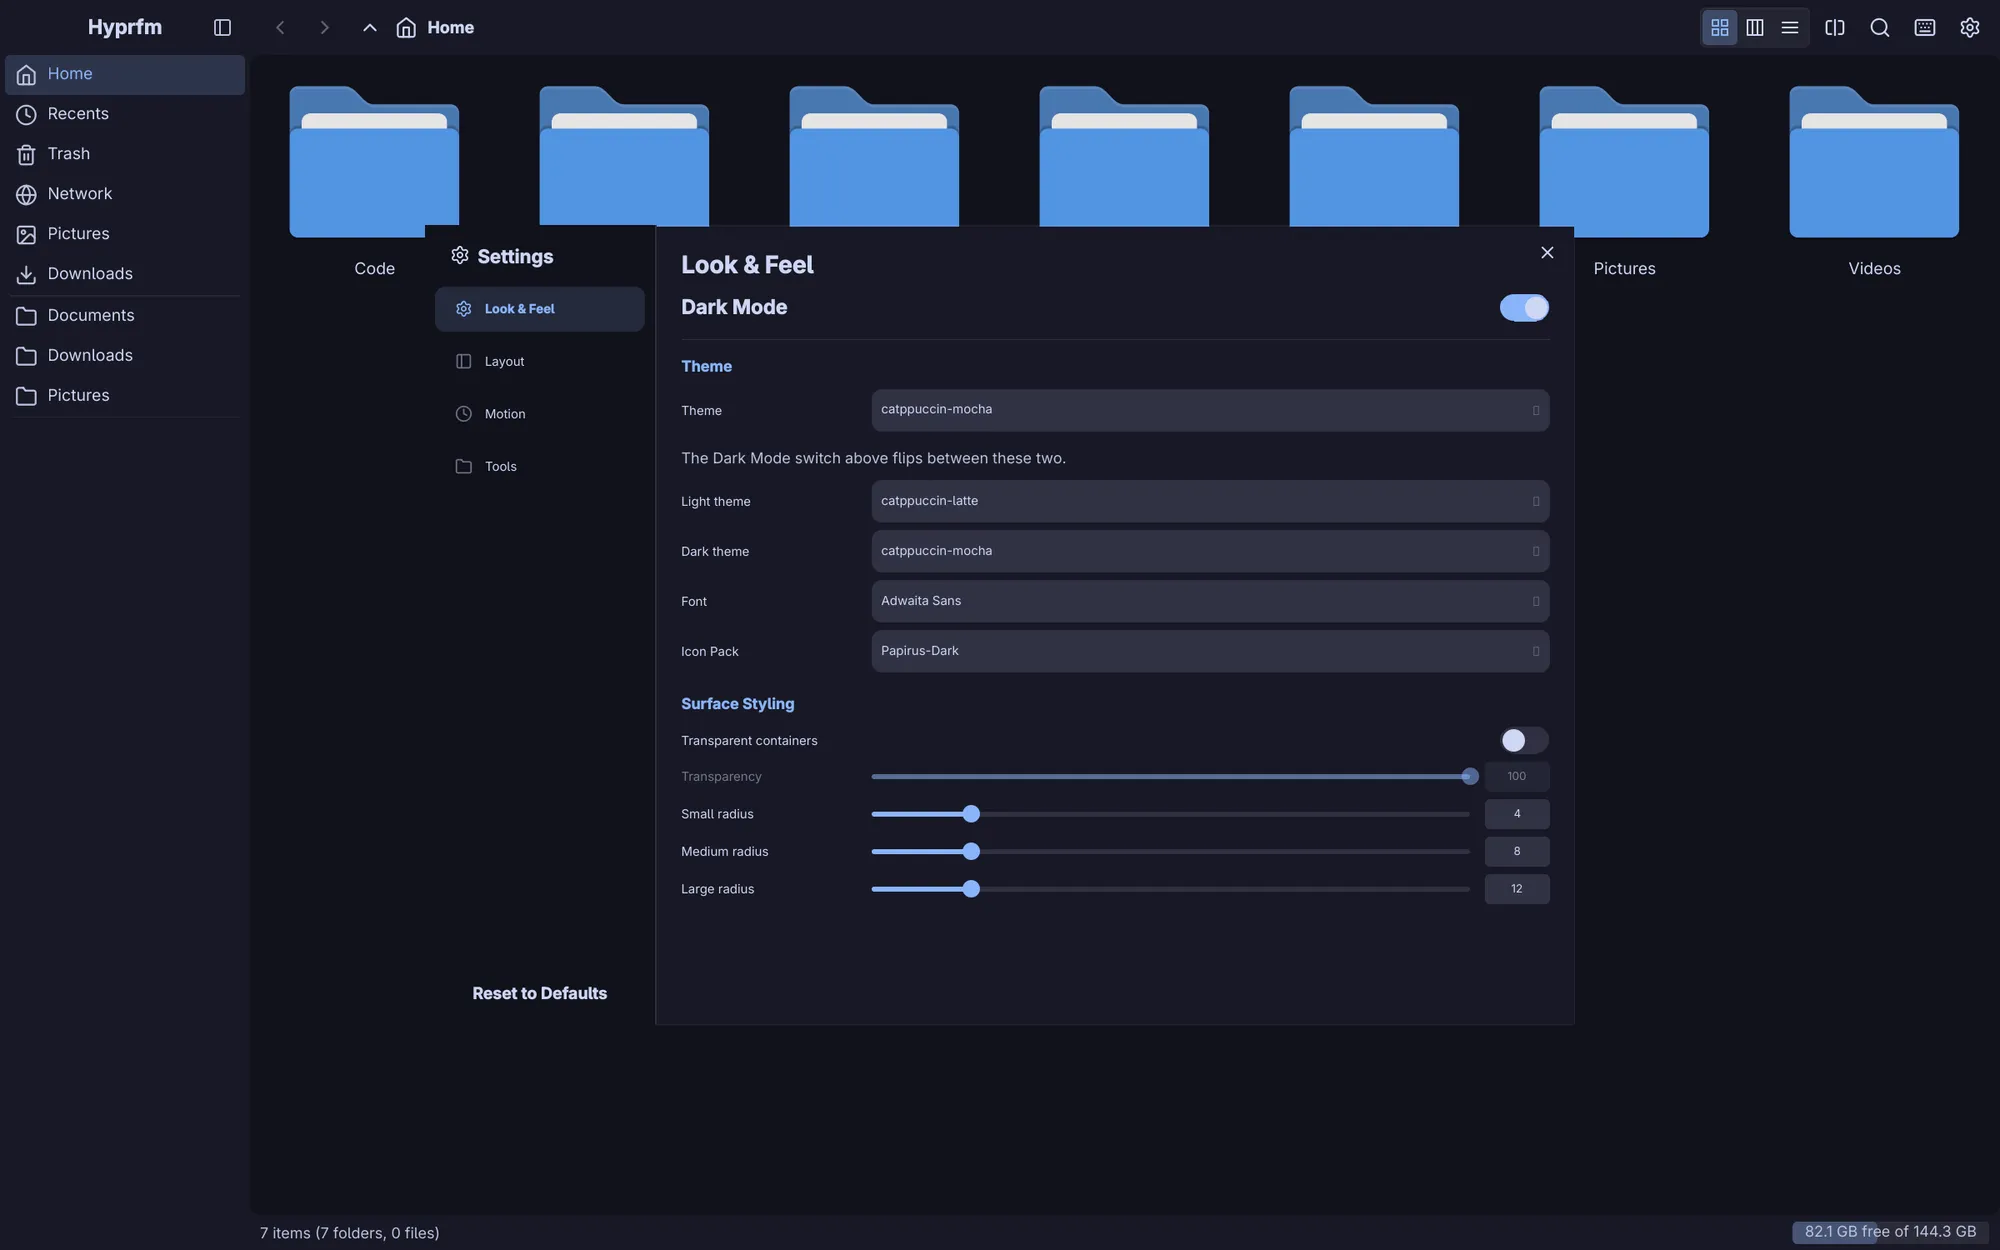Screen dimensions: 2000x1250
Task: Open the Dark theme dropdown
Action: [x=1210, y=552]
